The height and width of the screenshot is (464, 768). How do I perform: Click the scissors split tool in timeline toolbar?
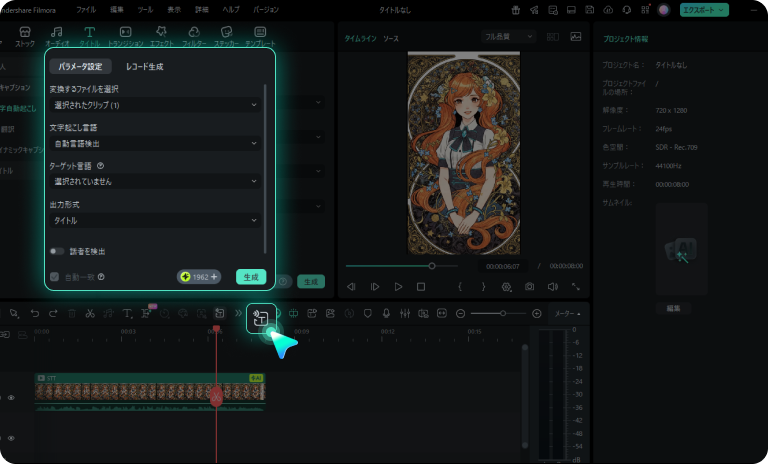[x=89, y=314]
